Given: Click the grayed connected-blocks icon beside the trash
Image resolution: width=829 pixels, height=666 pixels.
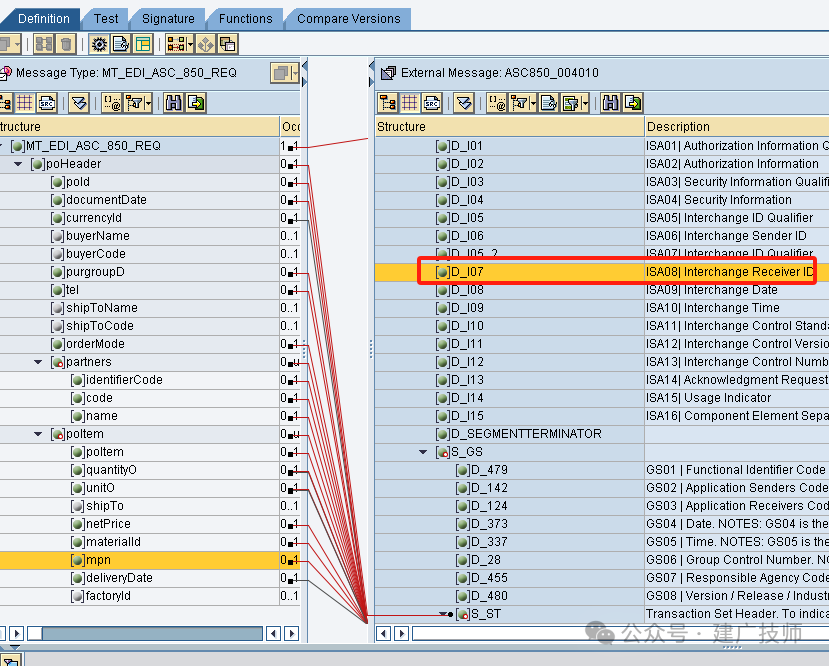Looking at the screenshot, I should tap(44, 44).
